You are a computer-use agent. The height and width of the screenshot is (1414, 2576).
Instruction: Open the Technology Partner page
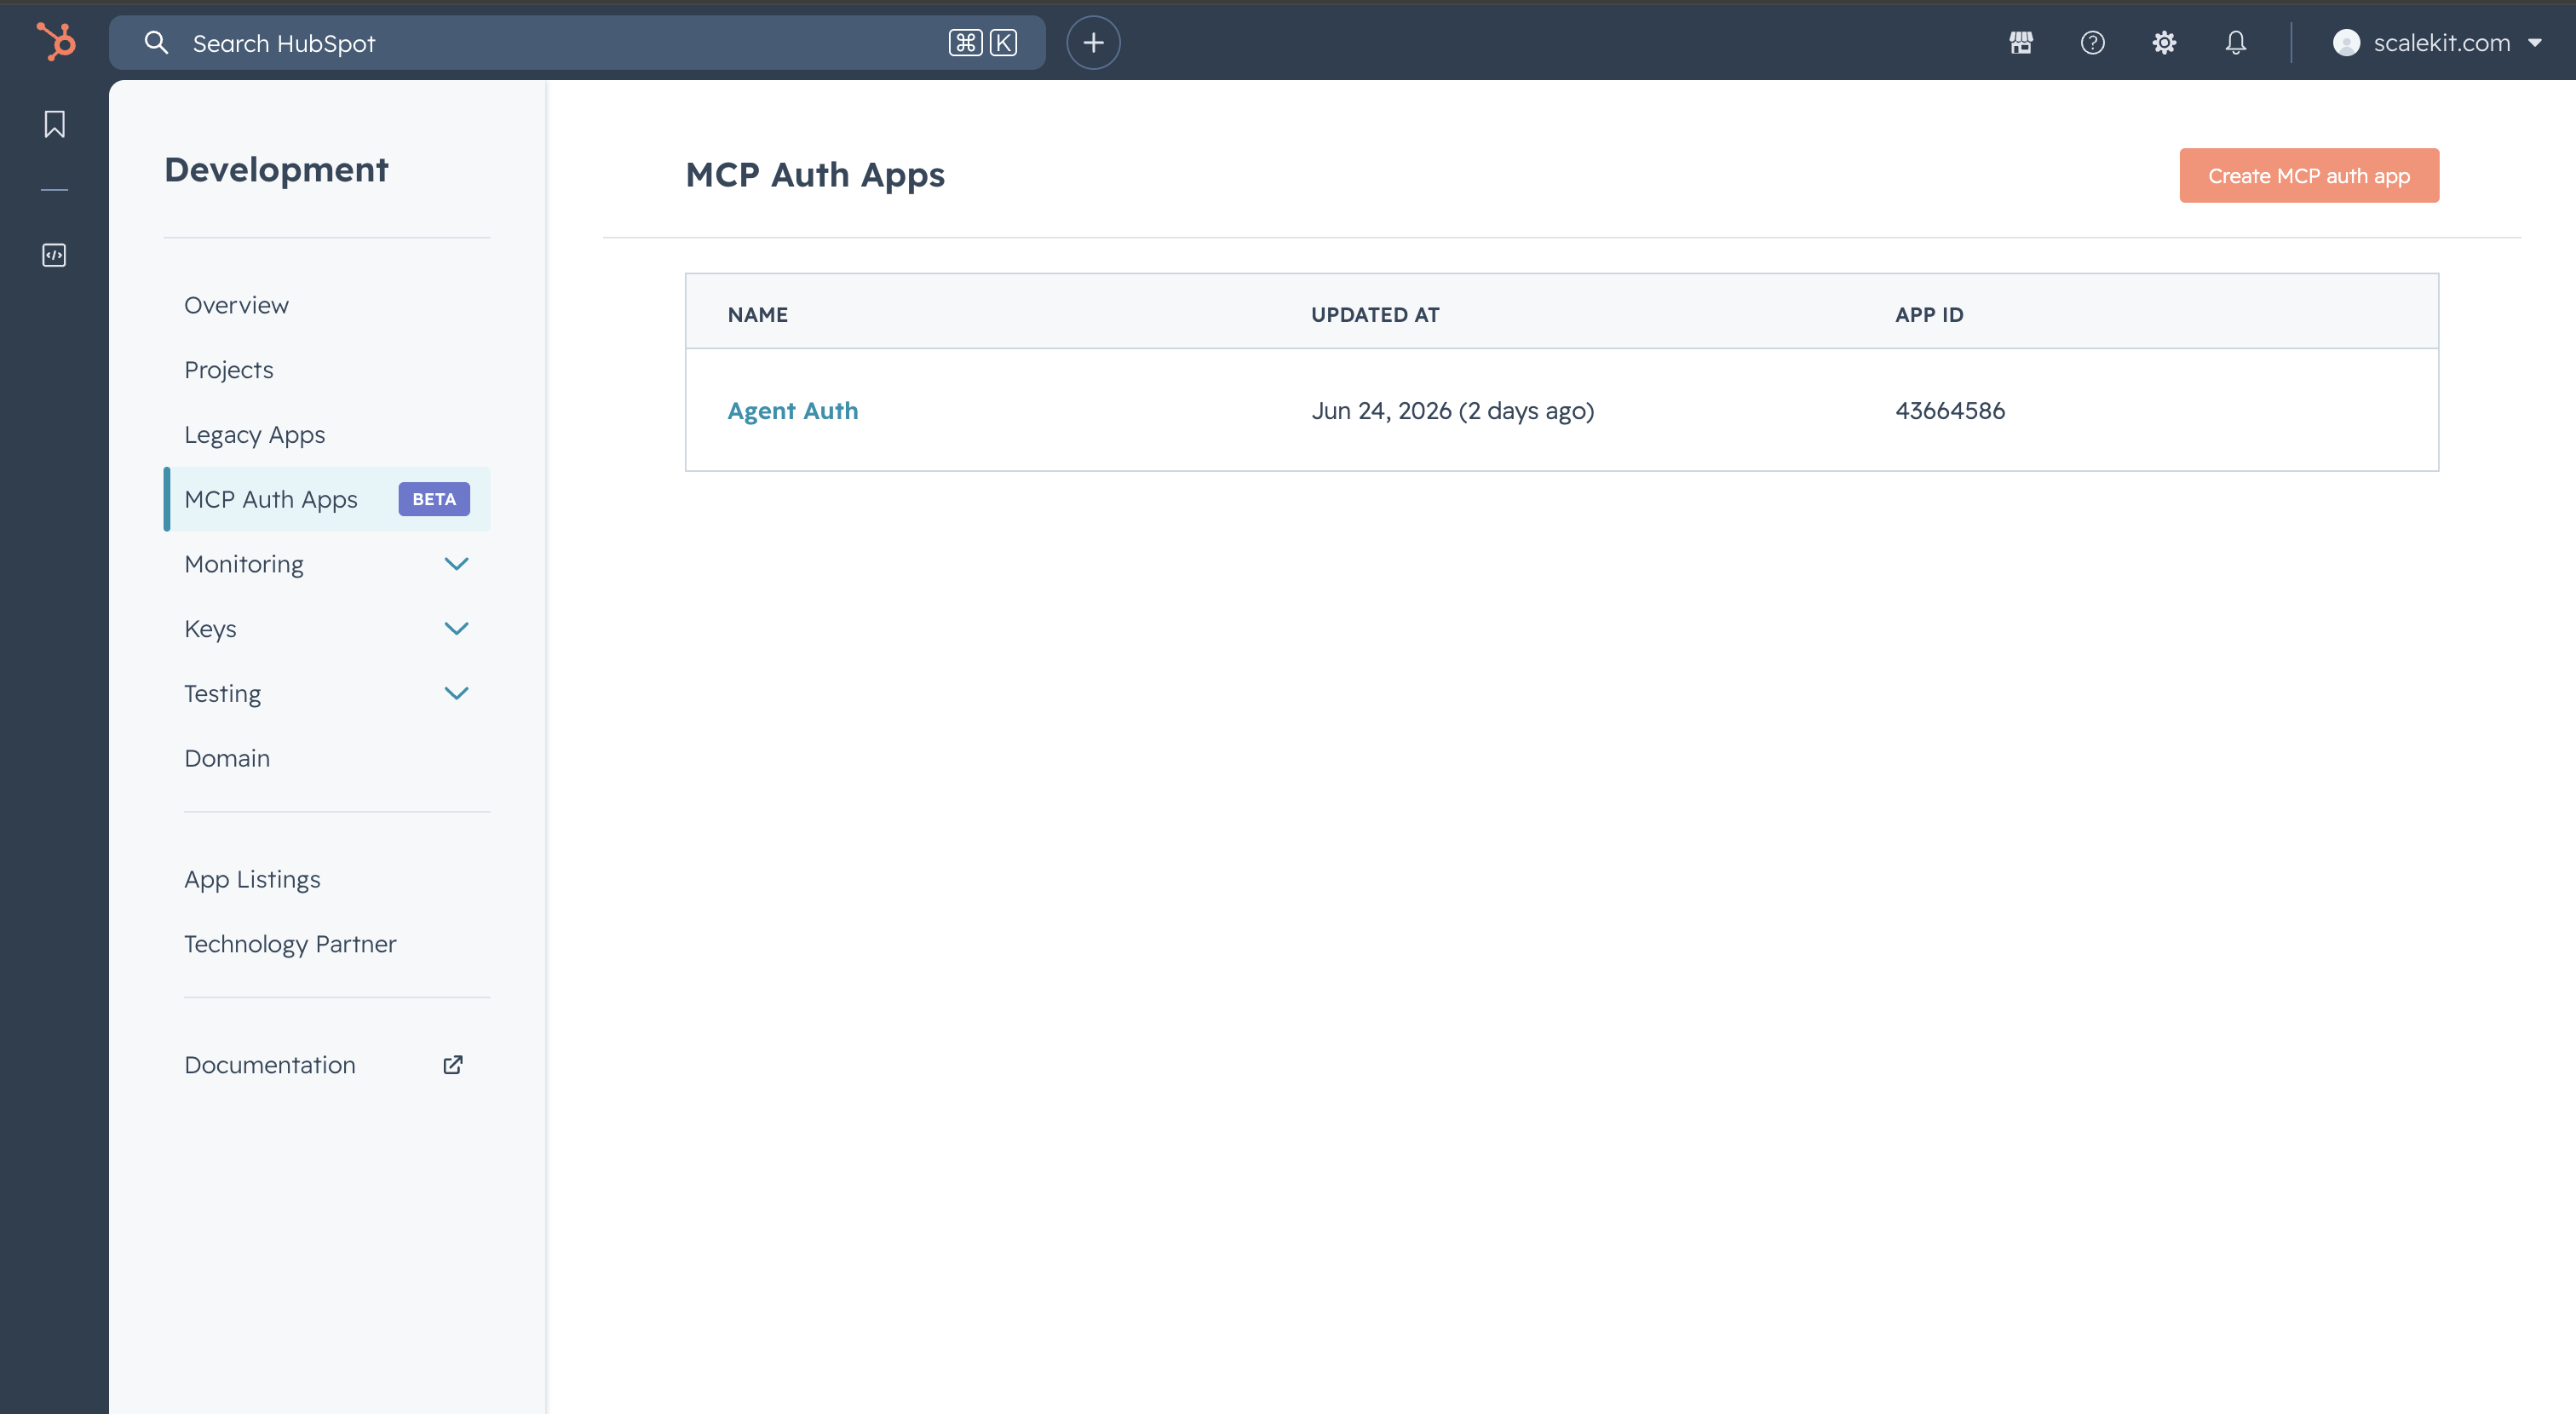click(x=290, y=944)
